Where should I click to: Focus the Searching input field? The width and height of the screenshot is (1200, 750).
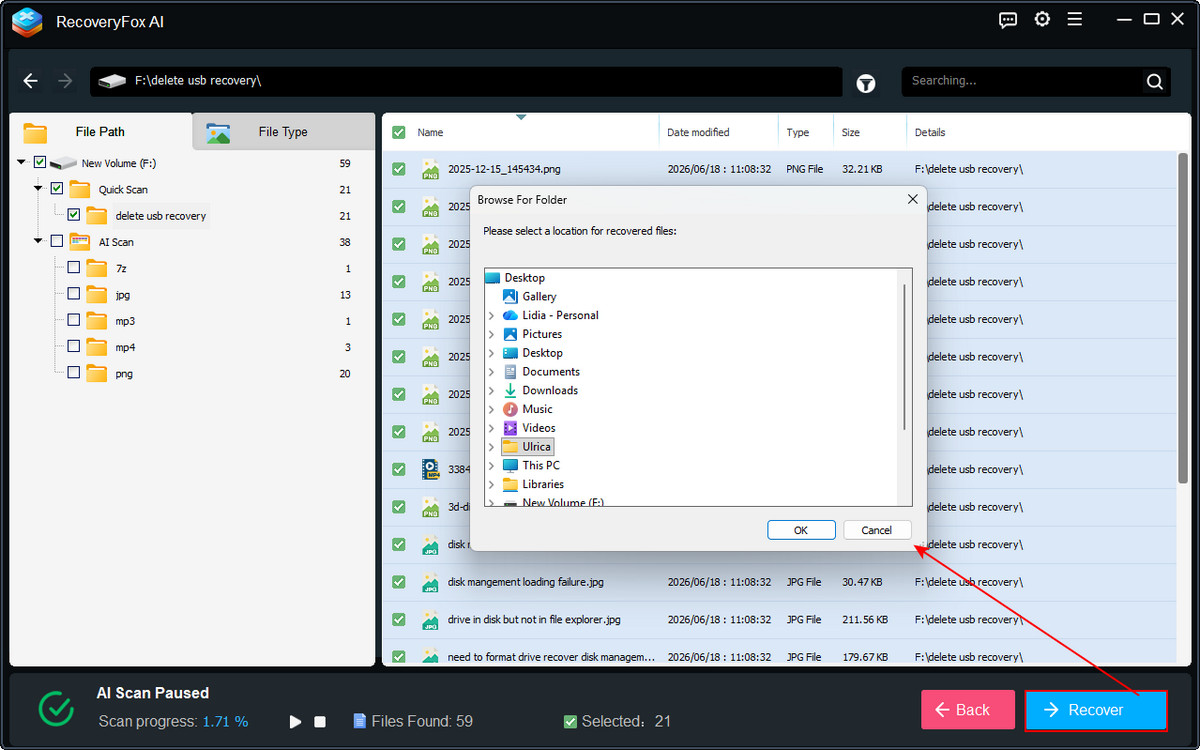coord(1022,81)
